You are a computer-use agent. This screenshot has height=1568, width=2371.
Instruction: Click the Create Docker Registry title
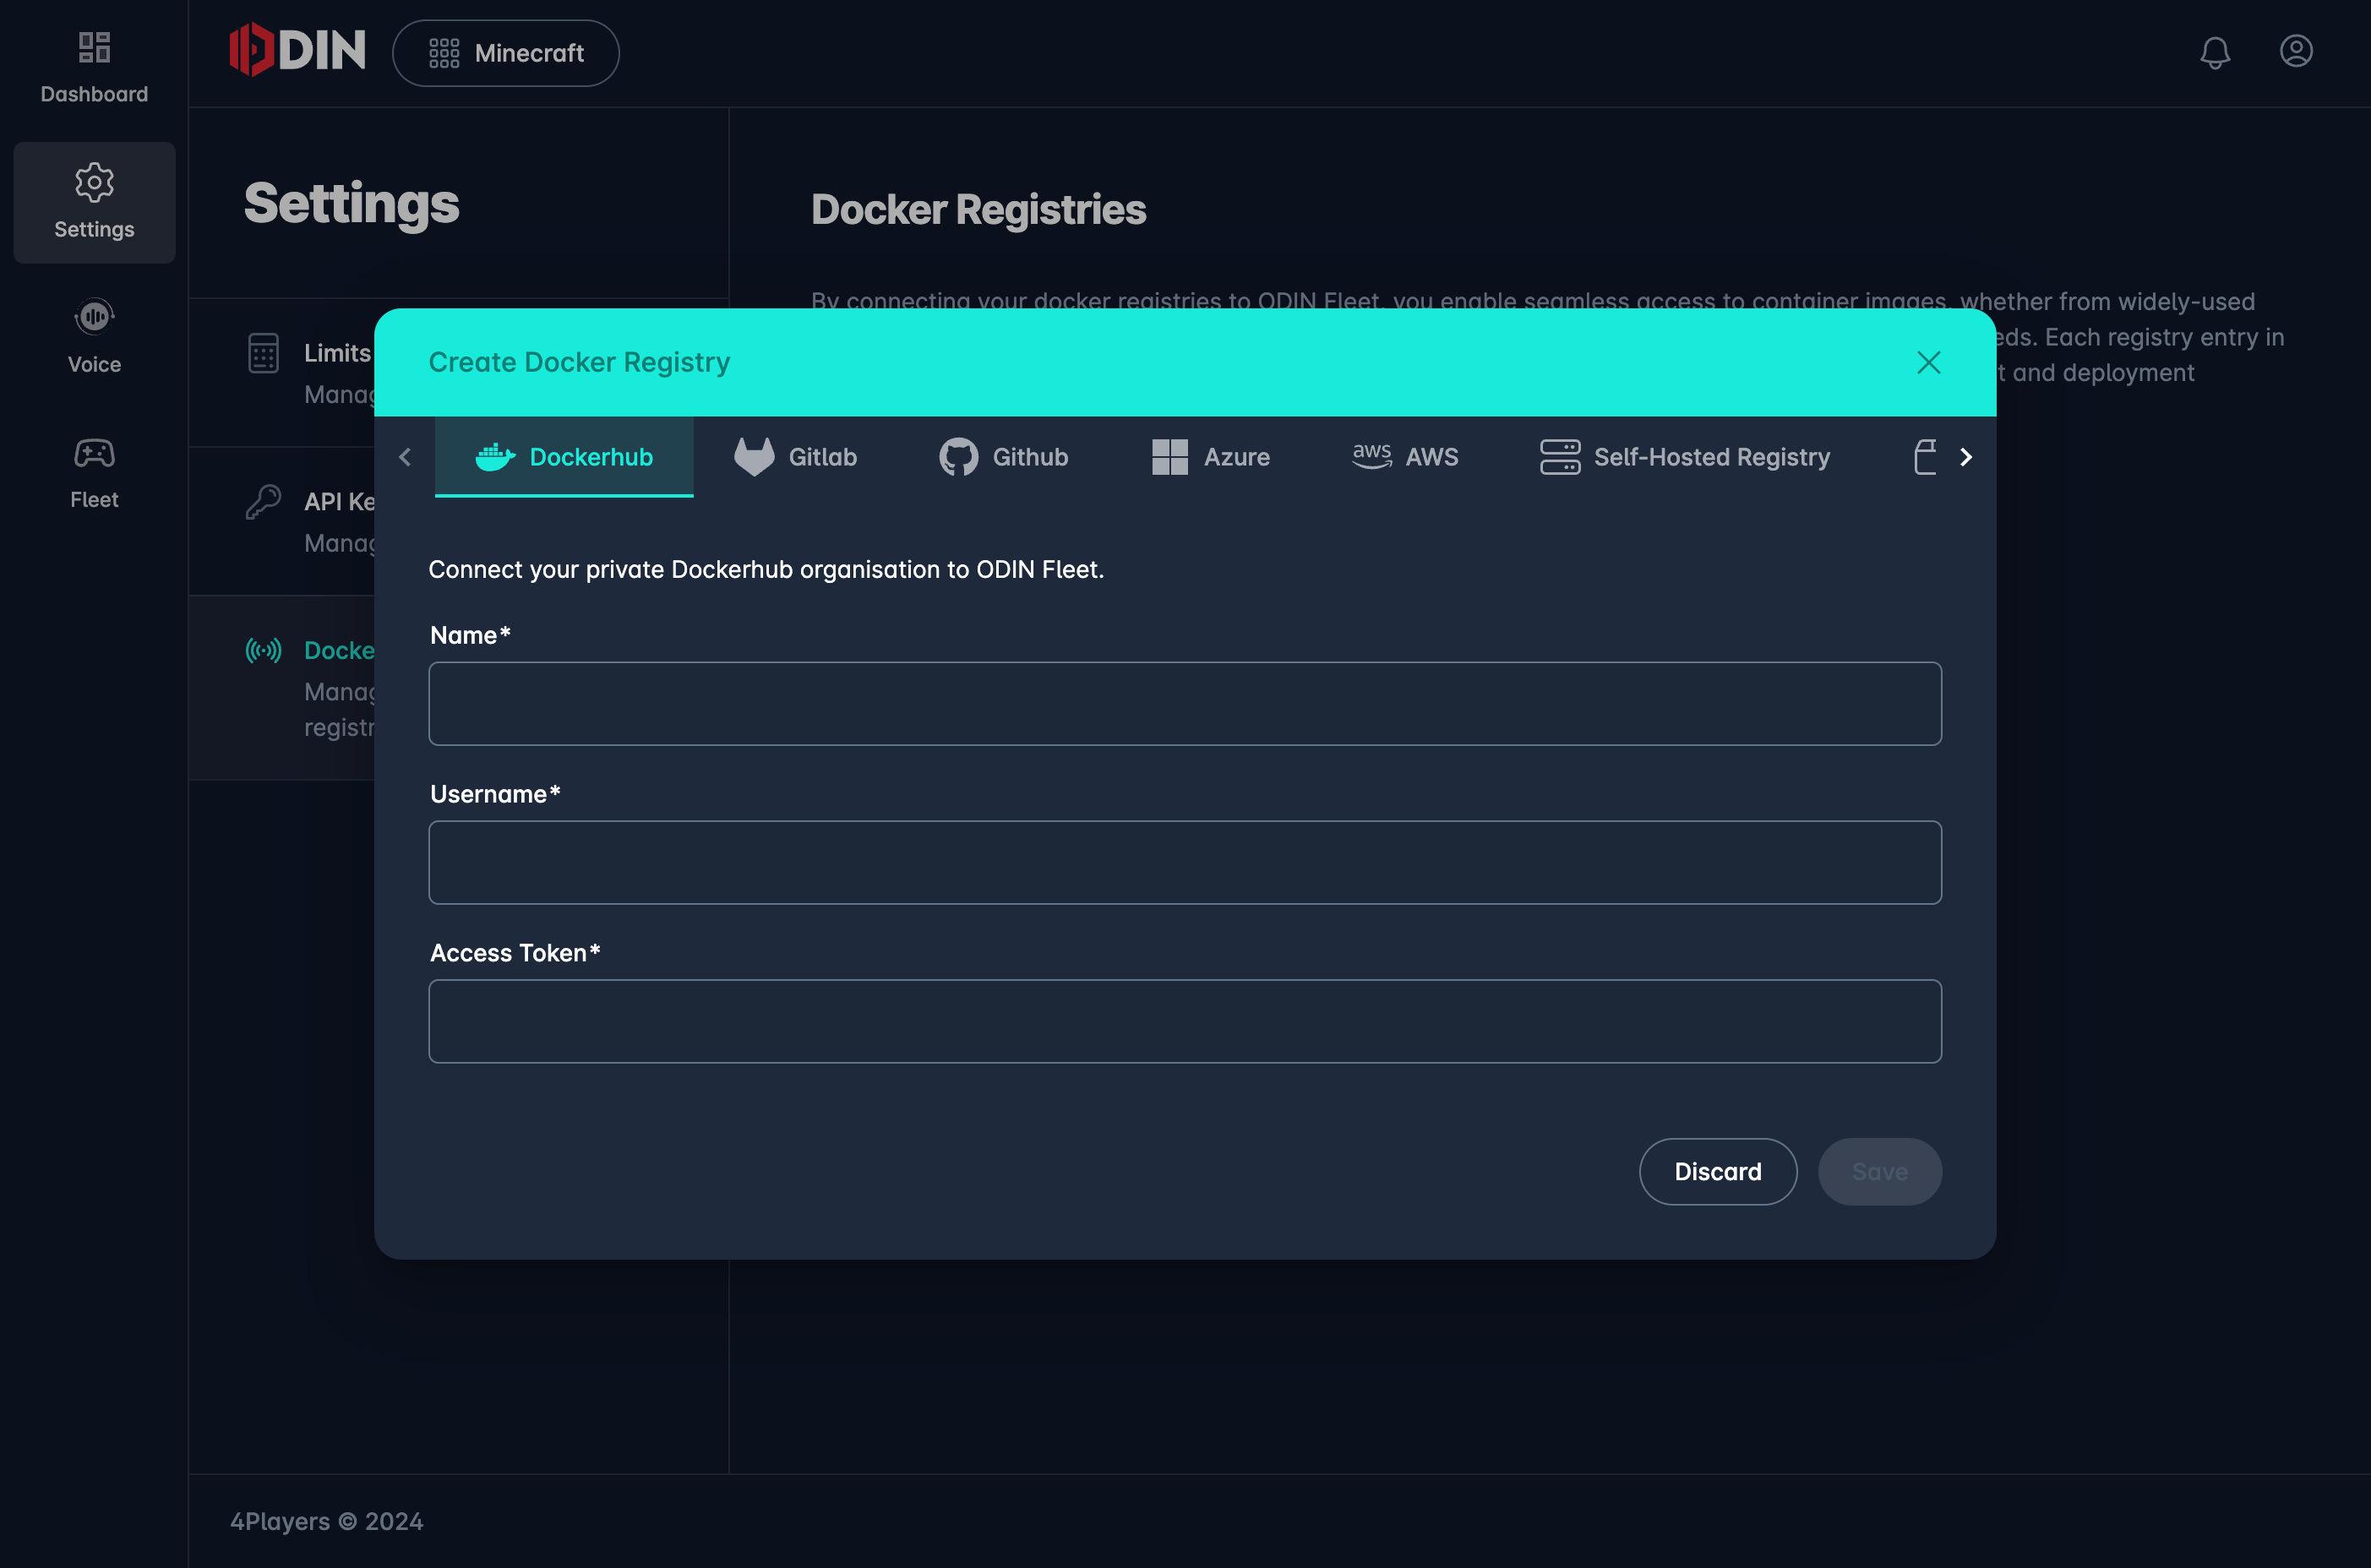579,362
